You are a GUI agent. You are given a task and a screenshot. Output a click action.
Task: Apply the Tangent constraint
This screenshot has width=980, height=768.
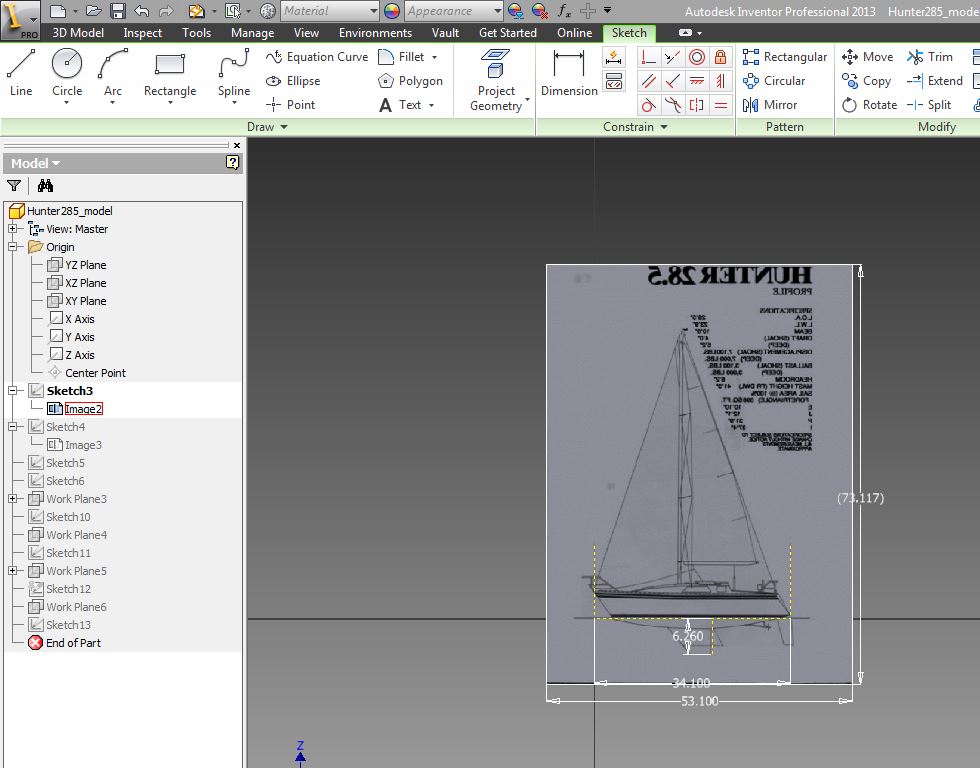[648, 105]
